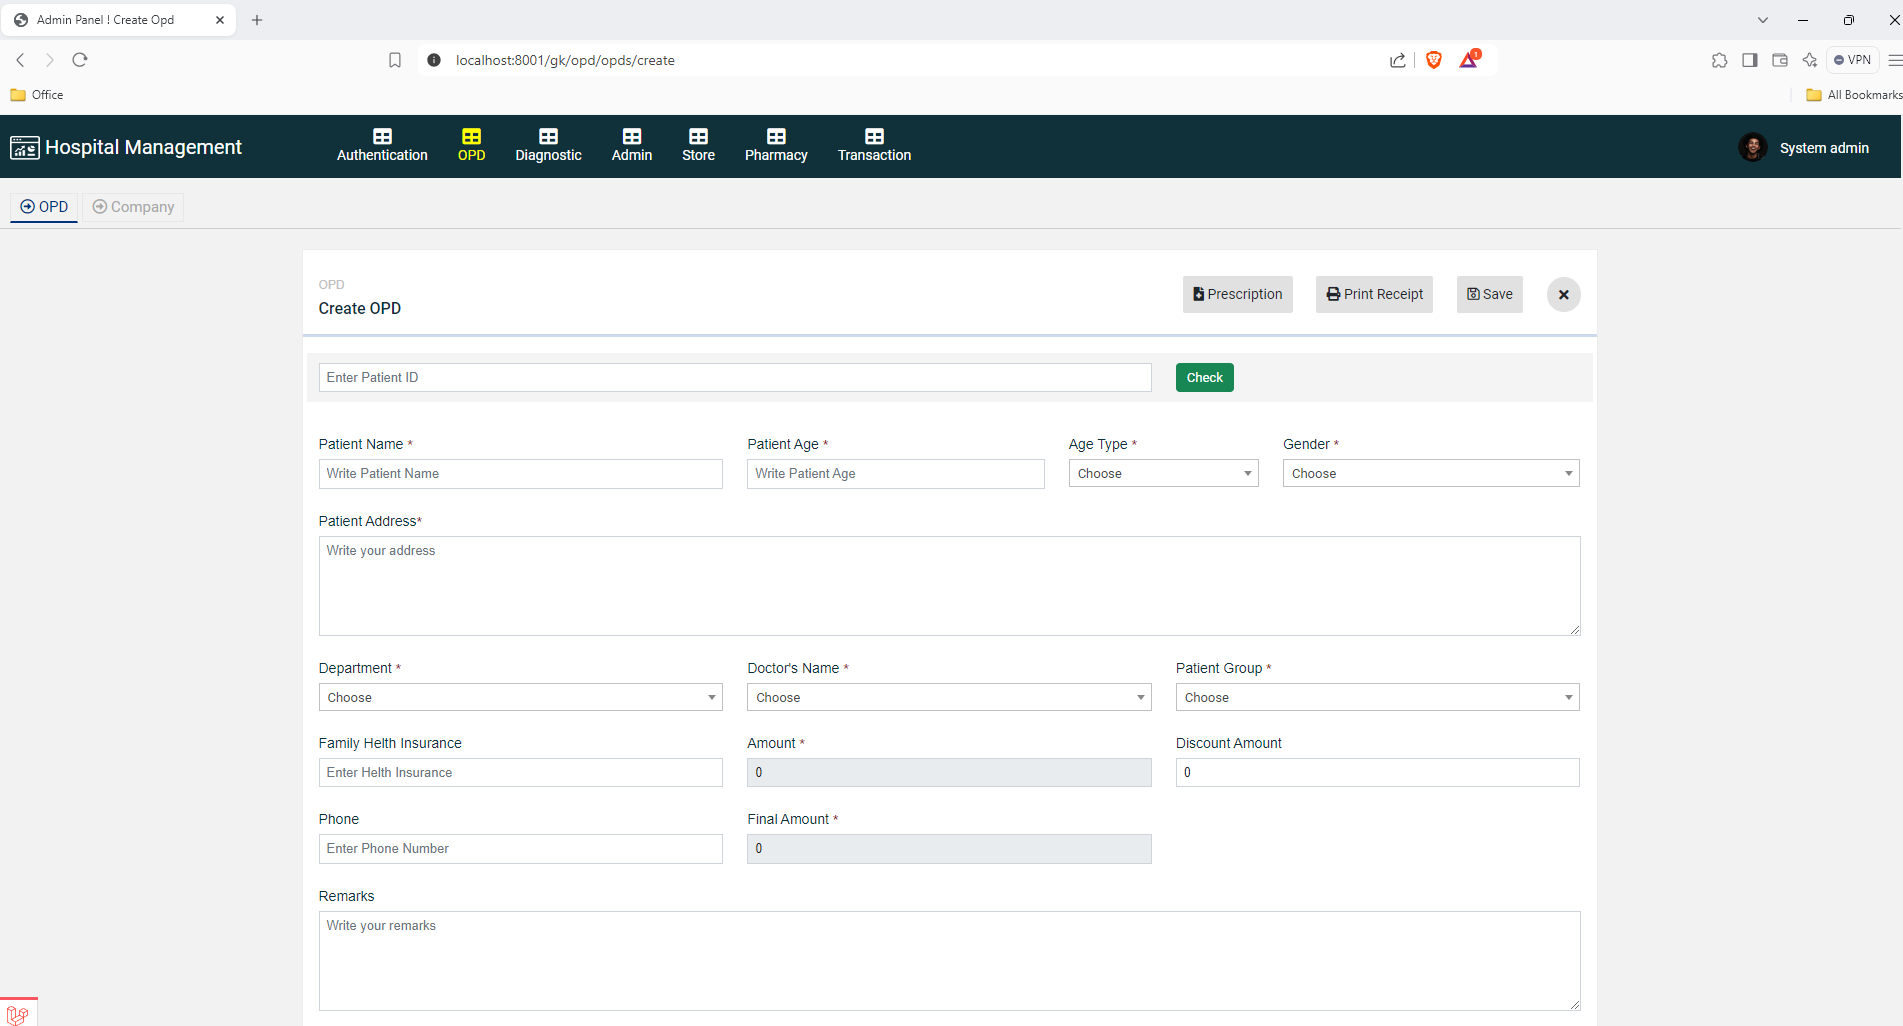Screen dimensions: 1903x1026
Task: Focus the Discount Amount field
Action: pyautogui.click(x=1377, y=773)
